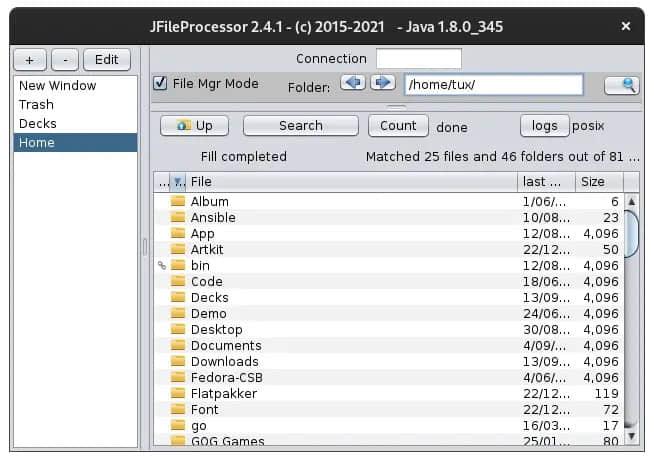Open the logs button
Screen dimensions: 654x461
(x=544, y=126)
